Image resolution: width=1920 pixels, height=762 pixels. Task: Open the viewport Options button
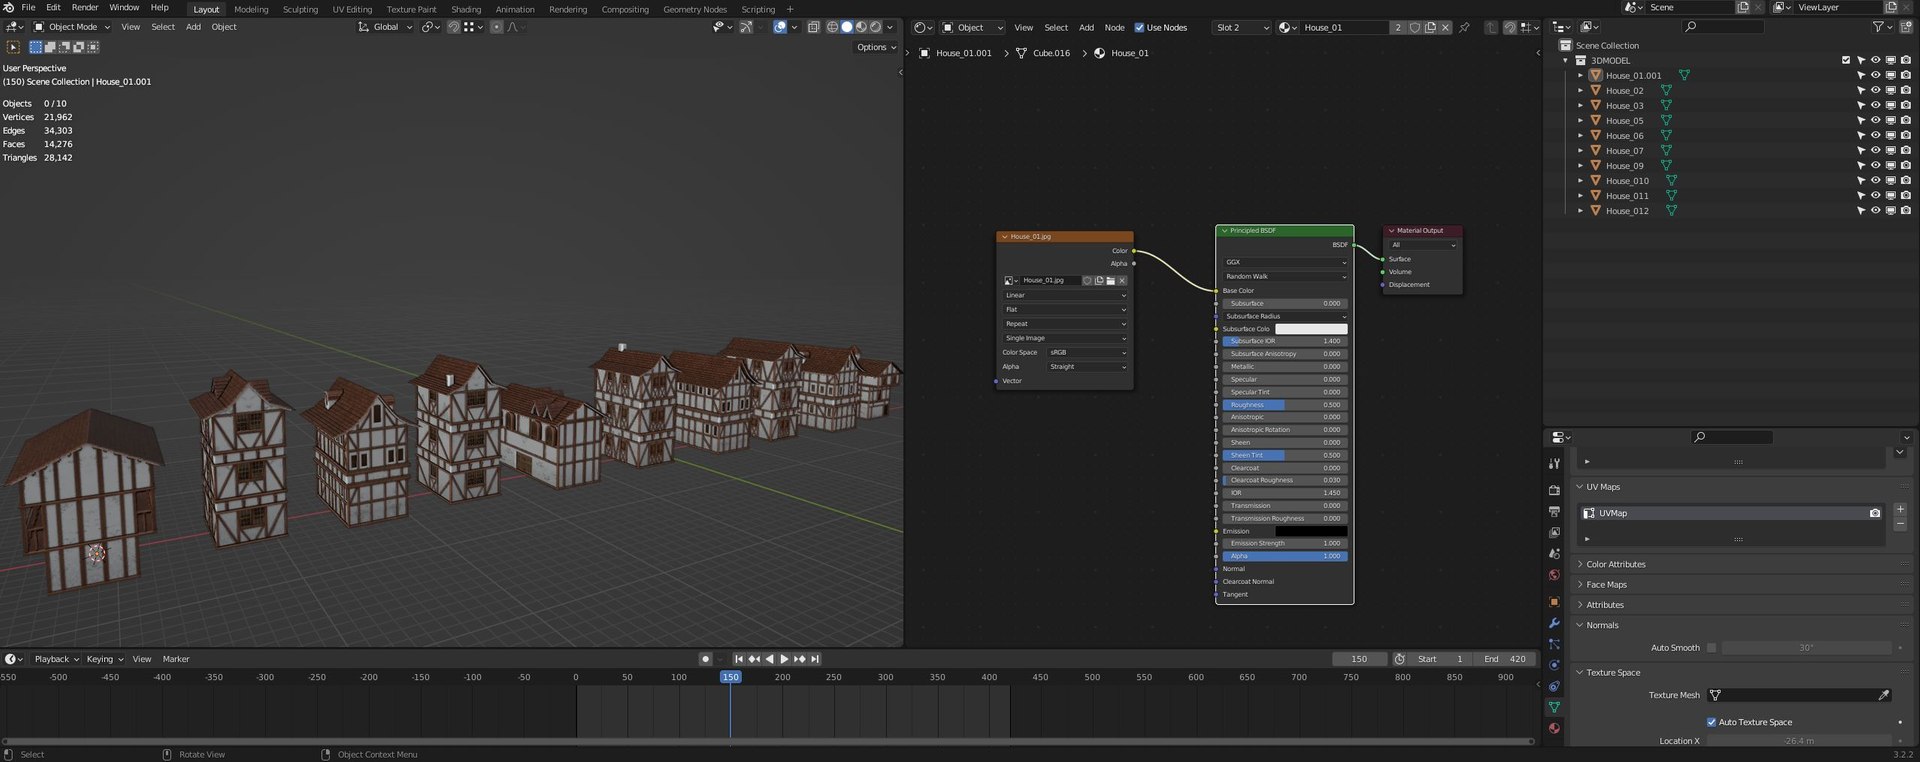876,47
